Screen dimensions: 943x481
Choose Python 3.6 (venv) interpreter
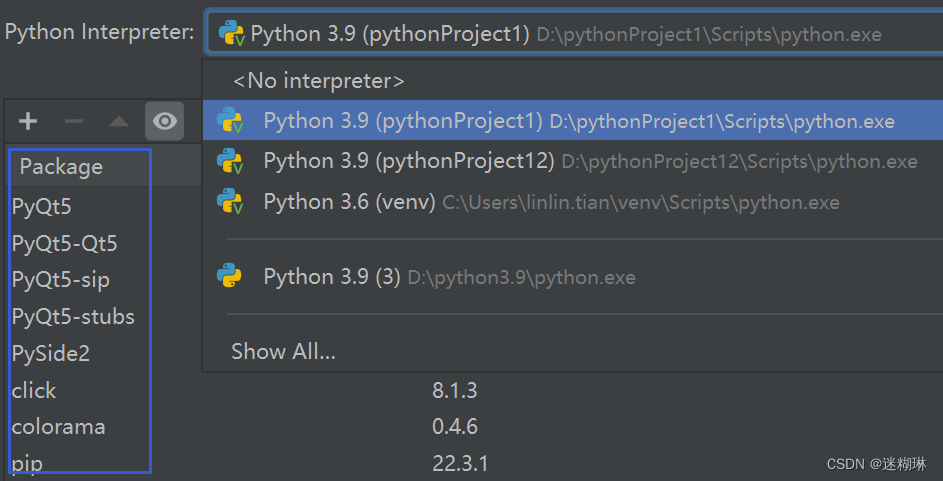(x=573, y=202)
